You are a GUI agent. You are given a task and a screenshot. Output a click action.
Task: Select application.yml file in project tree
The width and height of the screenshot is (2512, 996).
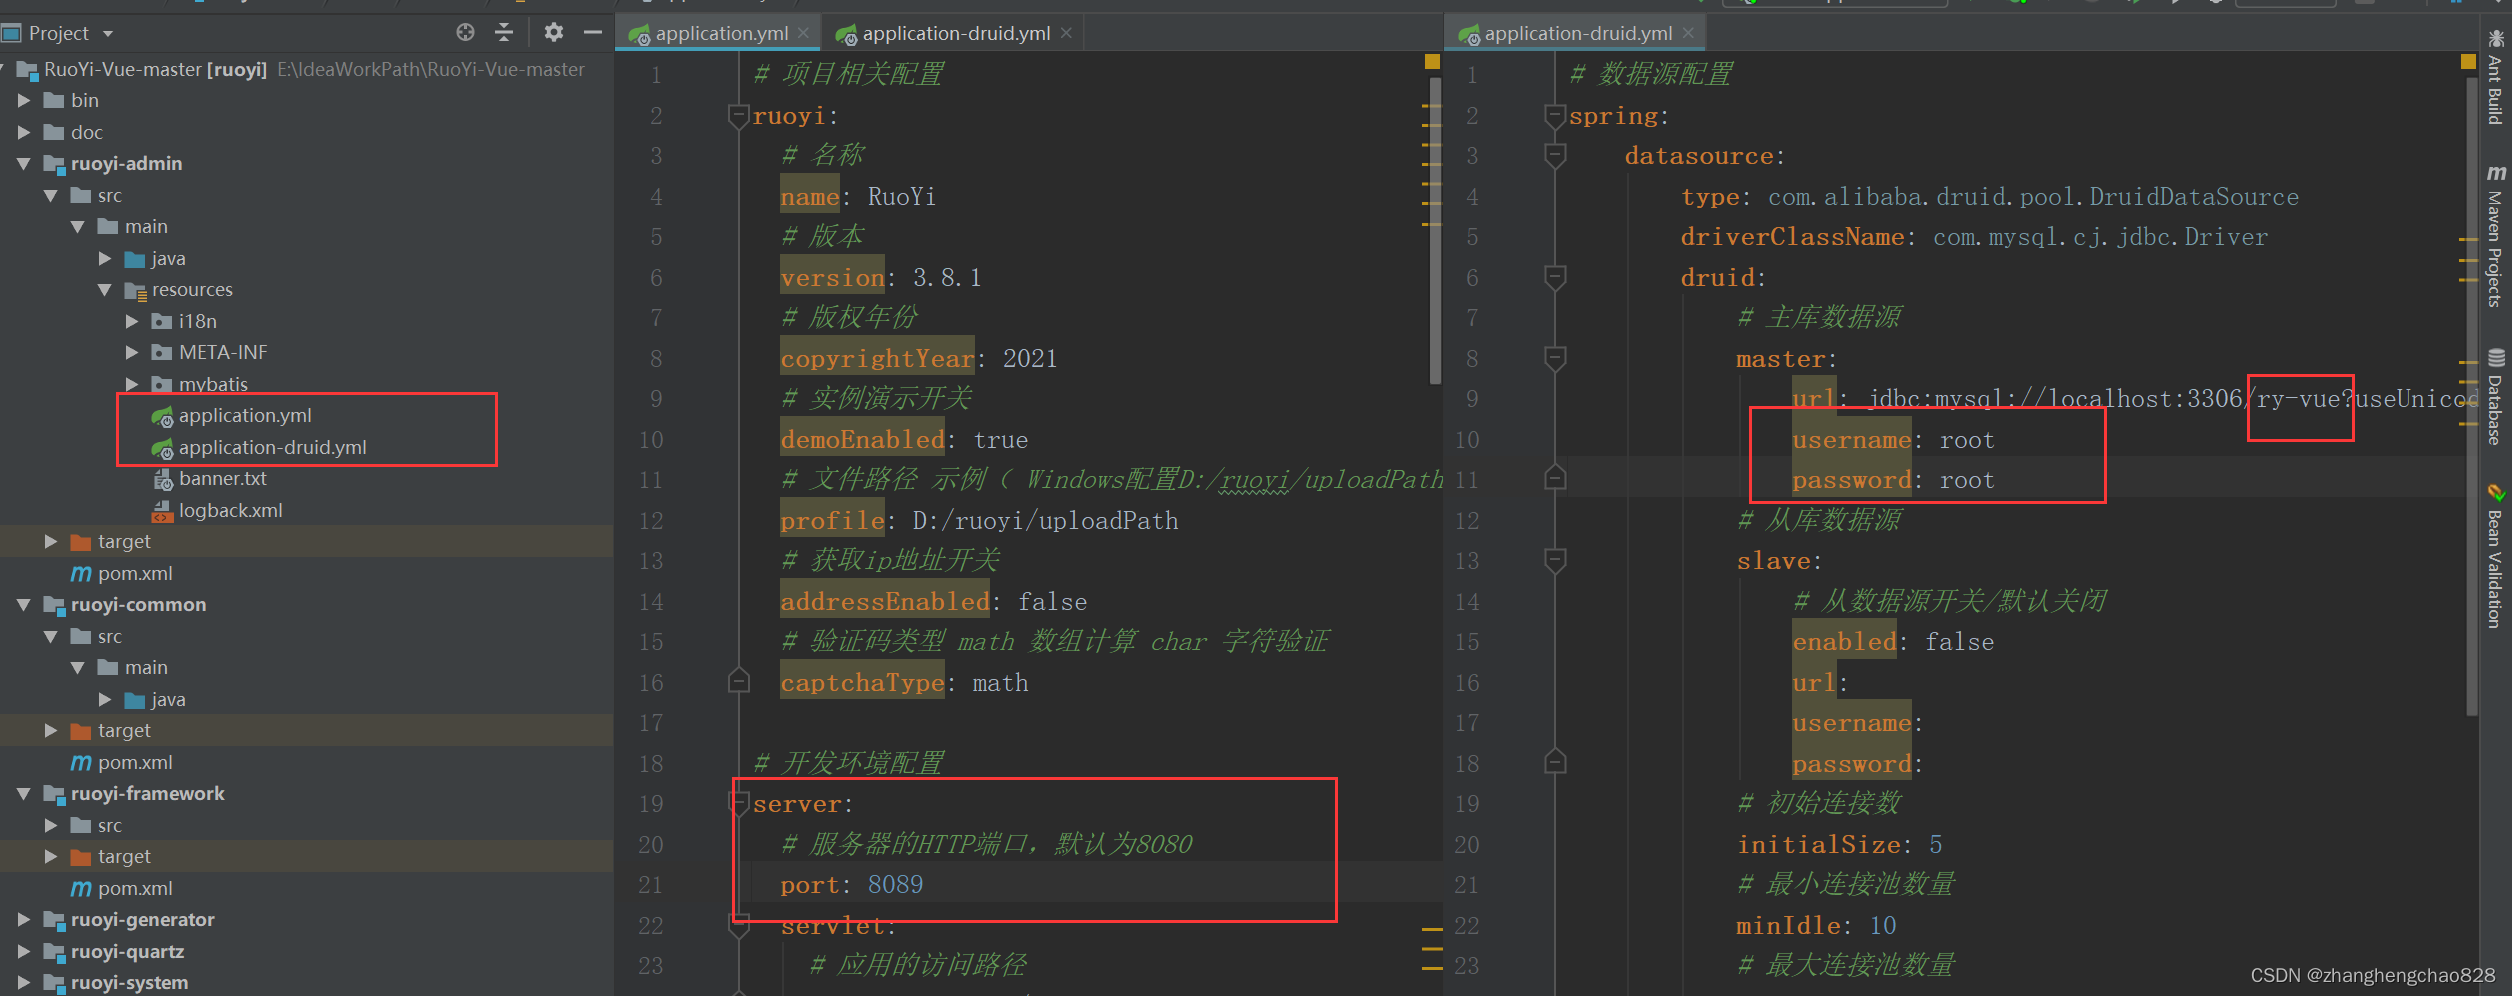245,415
